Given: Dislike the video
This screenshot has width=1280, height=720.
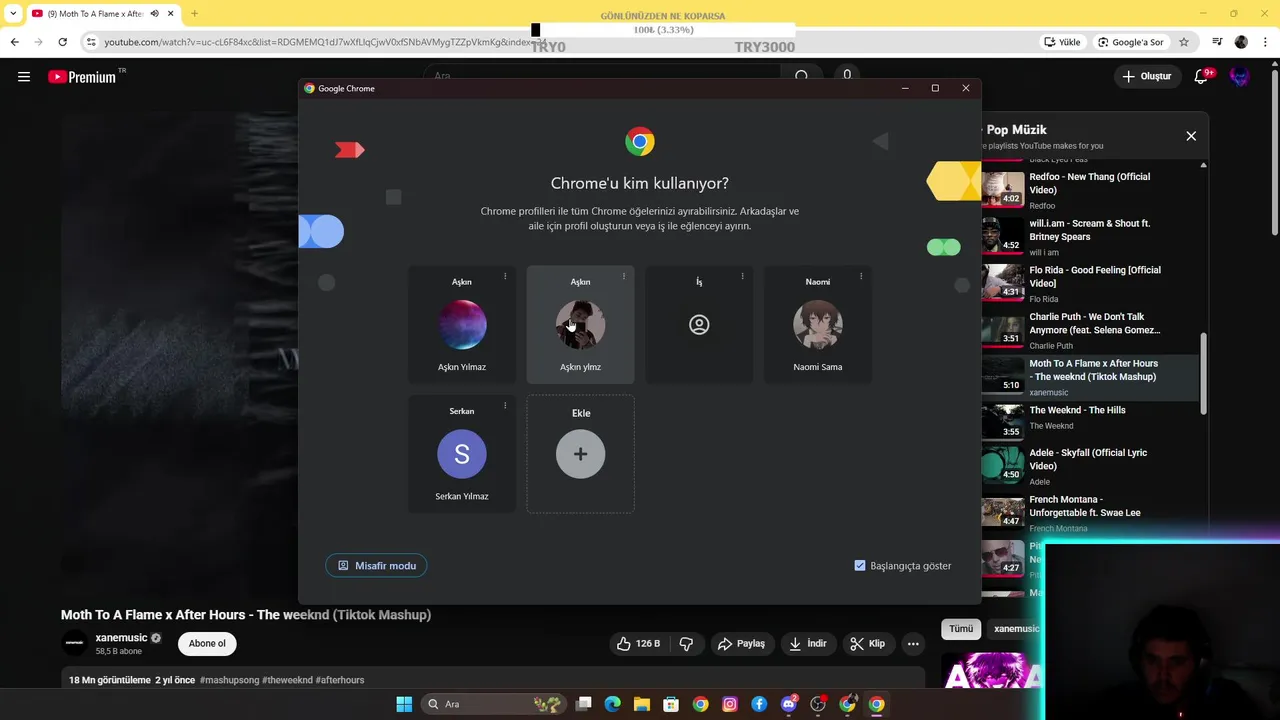Looking at the screenshot, I should click(x=686, y=644).
